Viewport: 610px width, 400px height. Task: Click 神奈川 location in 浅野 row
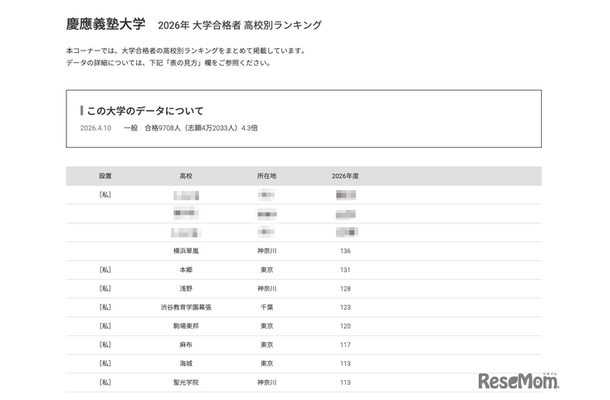(266, 288)
